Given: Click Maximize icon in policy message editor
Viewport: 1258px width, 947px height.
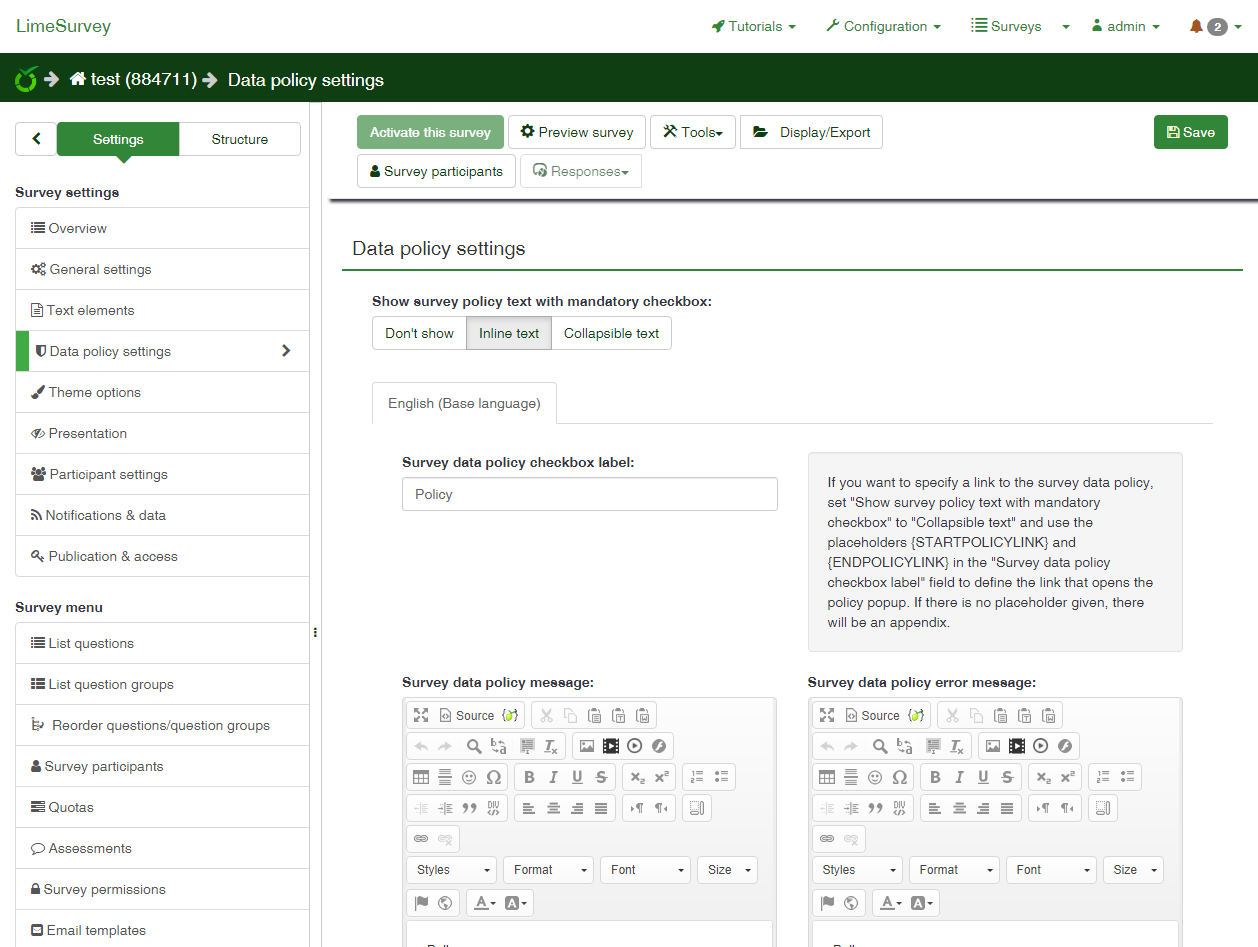Looking at the screenshot, I should (421, 715).
